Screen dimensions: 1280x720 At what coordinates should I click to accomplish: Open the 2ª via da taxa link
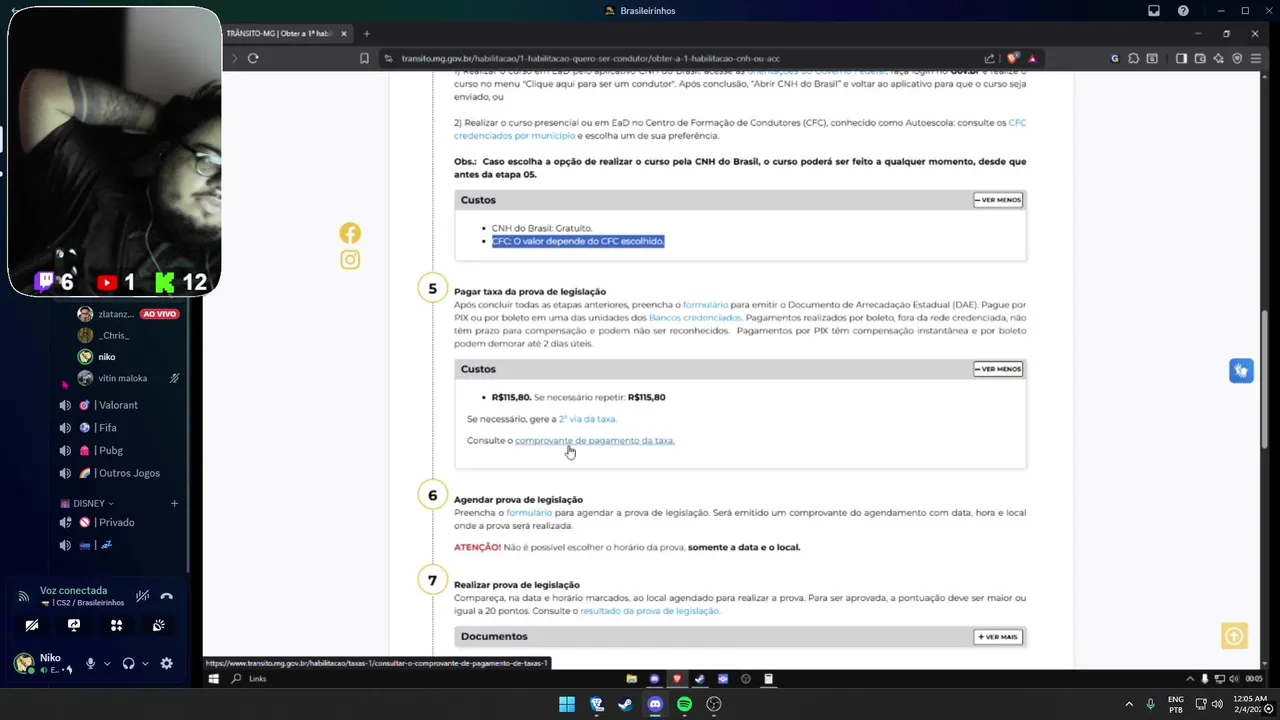coord(588,419)
